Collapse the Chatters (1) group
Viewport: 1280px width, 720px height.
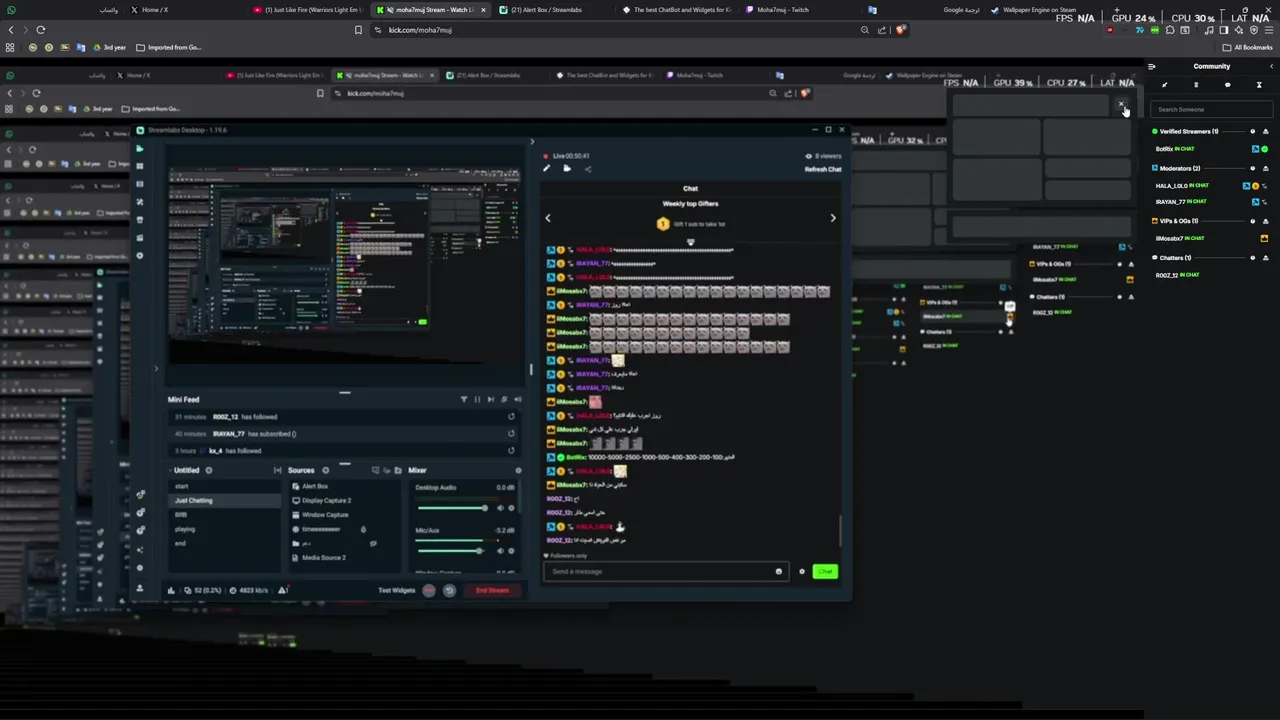click(x=1265, y=258)
